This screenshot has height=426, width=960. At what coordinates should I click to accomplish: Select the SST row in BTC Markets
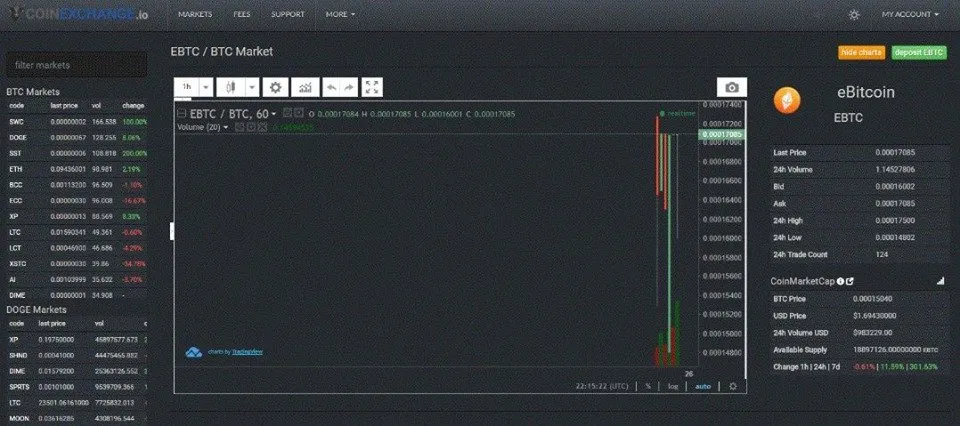tap(77, 154)
